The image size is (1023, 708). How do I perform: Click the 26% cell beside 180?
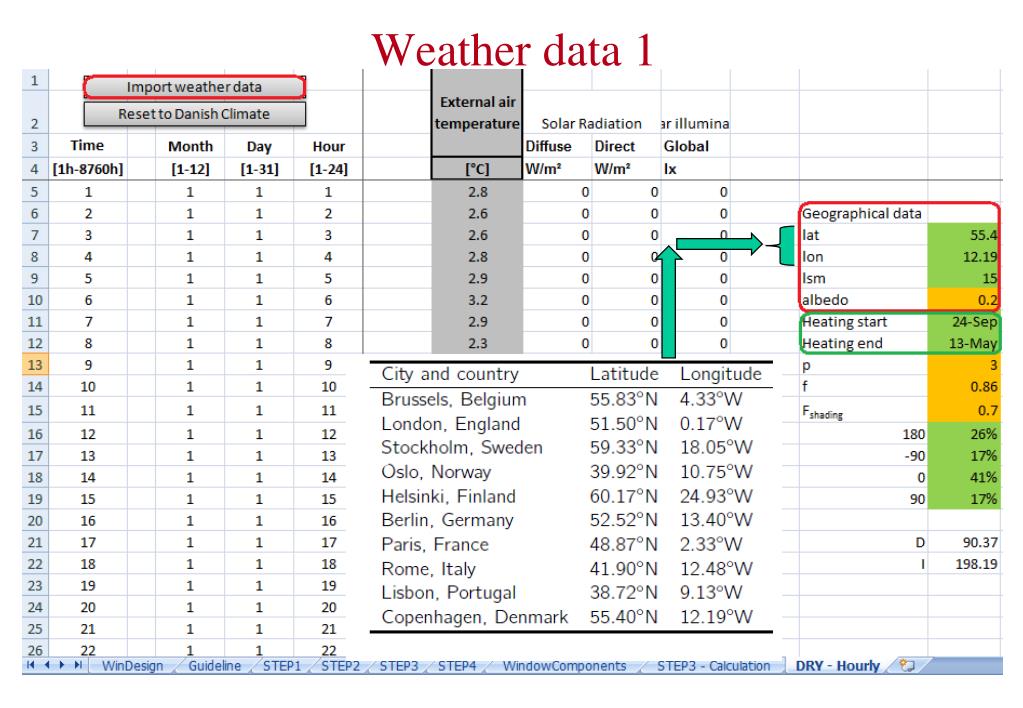[x=964, y=434]
